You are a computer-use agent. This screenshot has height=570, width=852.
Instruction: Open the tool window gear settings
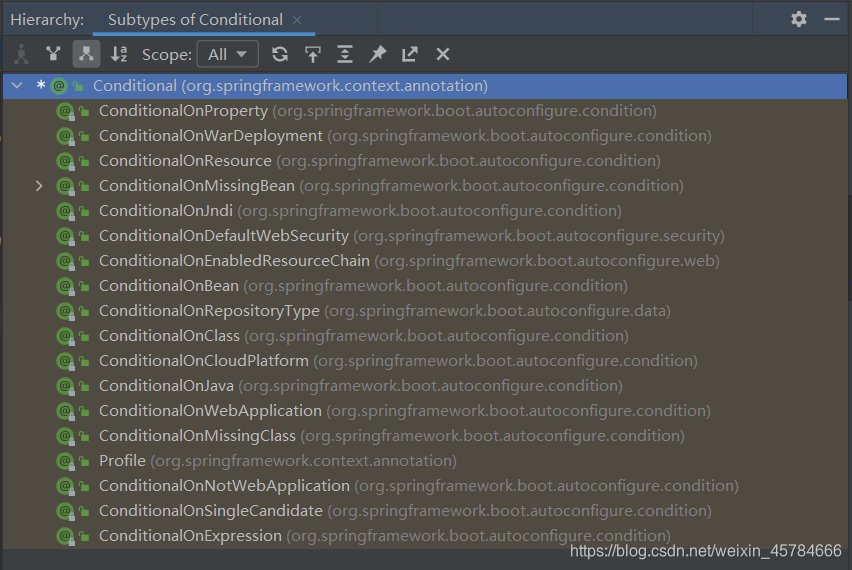pos(799,19)
